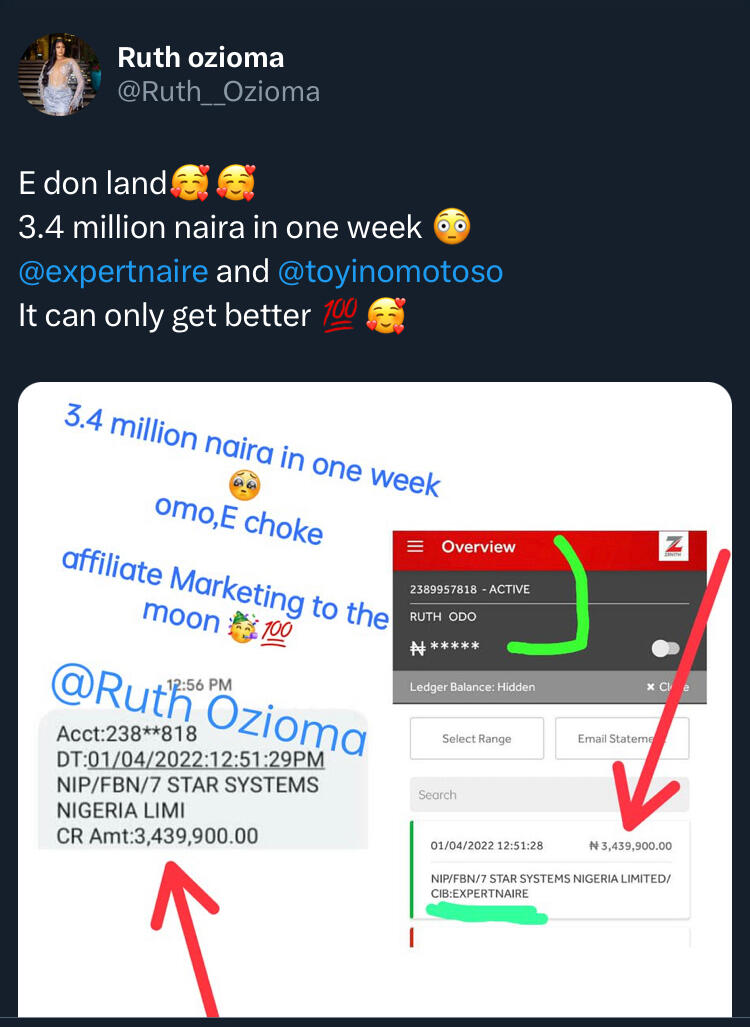The image size is (750, 1027).
Task: Tap the 2389957818 - ACTIVE account row
Action: point(470,589)
